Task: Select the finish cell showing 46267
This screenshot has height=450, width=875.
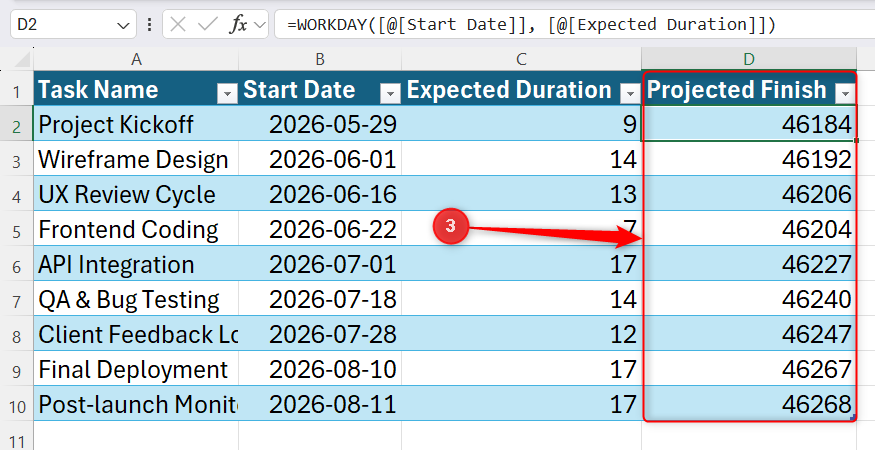Action: 749,369
